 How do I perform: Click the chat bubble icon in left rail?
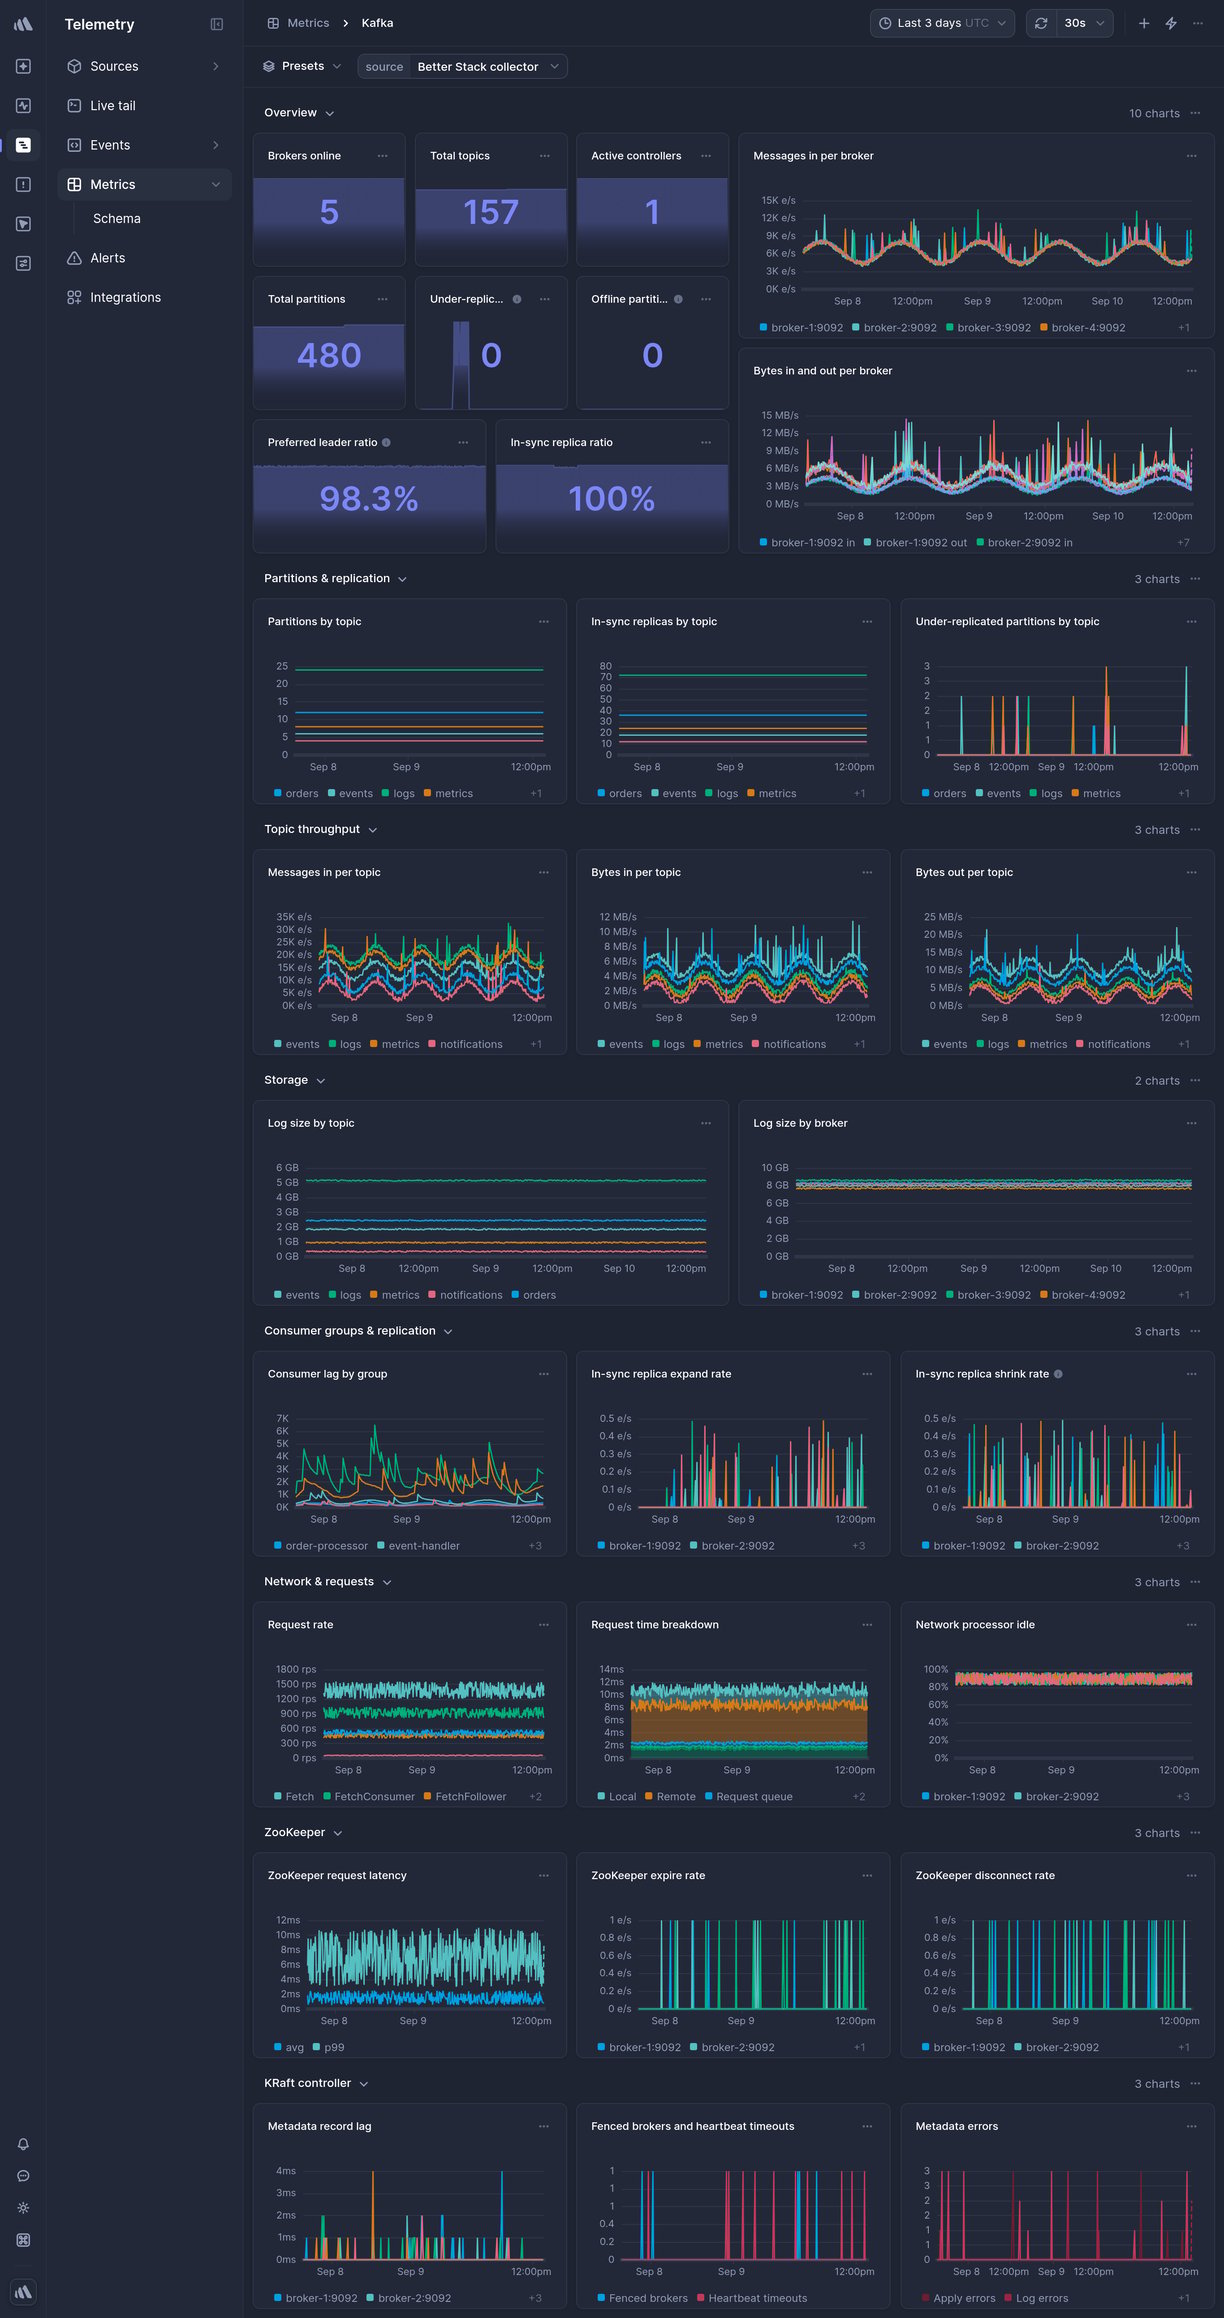(23, 2176)
